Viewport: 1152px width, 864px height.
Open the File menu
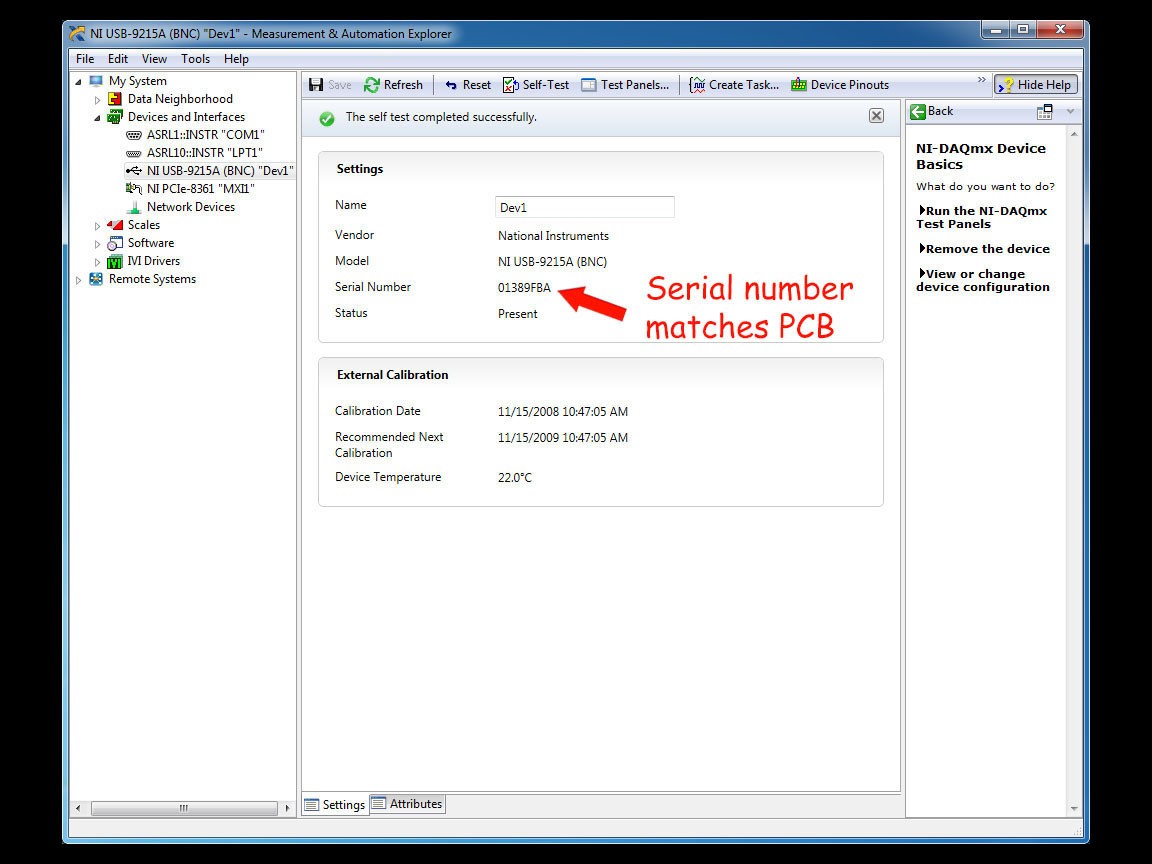click(x=84, y=59)
